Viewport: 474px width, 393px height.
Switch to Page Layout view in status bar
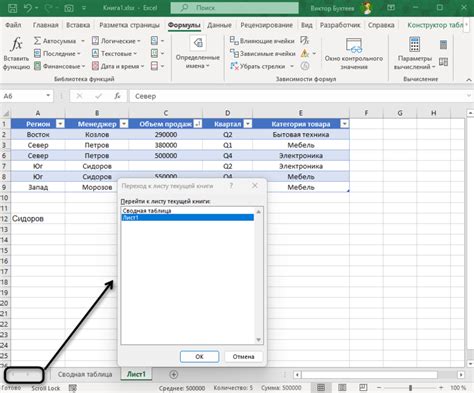[342, 388]
